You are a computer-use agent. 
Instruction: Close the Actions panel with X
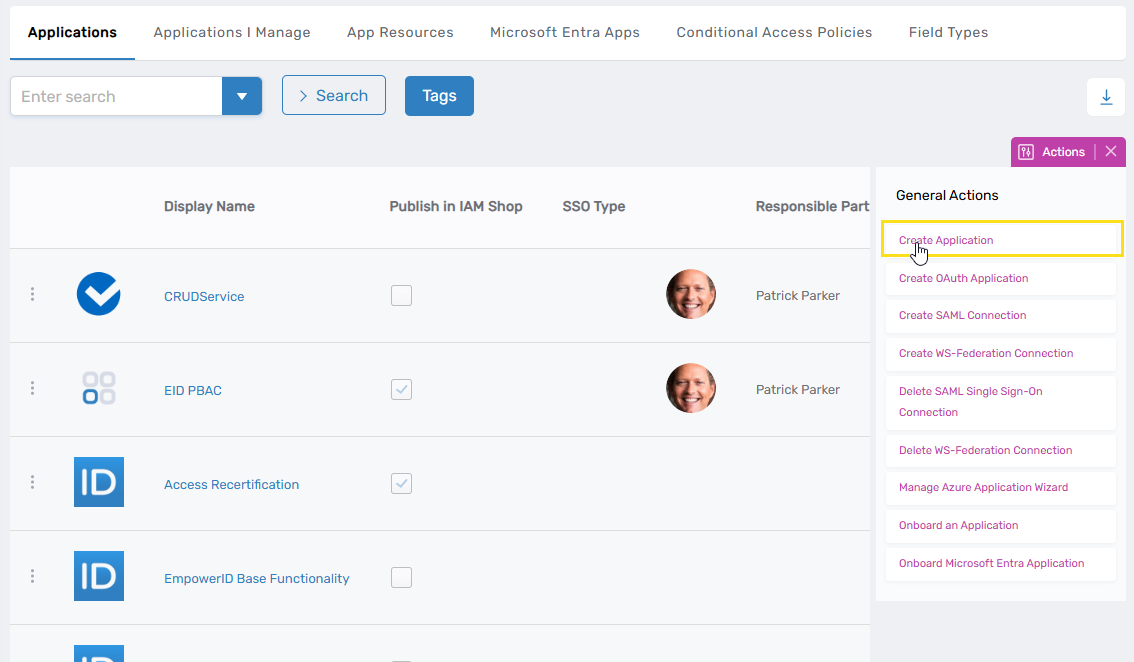(x=1111, y=152)
